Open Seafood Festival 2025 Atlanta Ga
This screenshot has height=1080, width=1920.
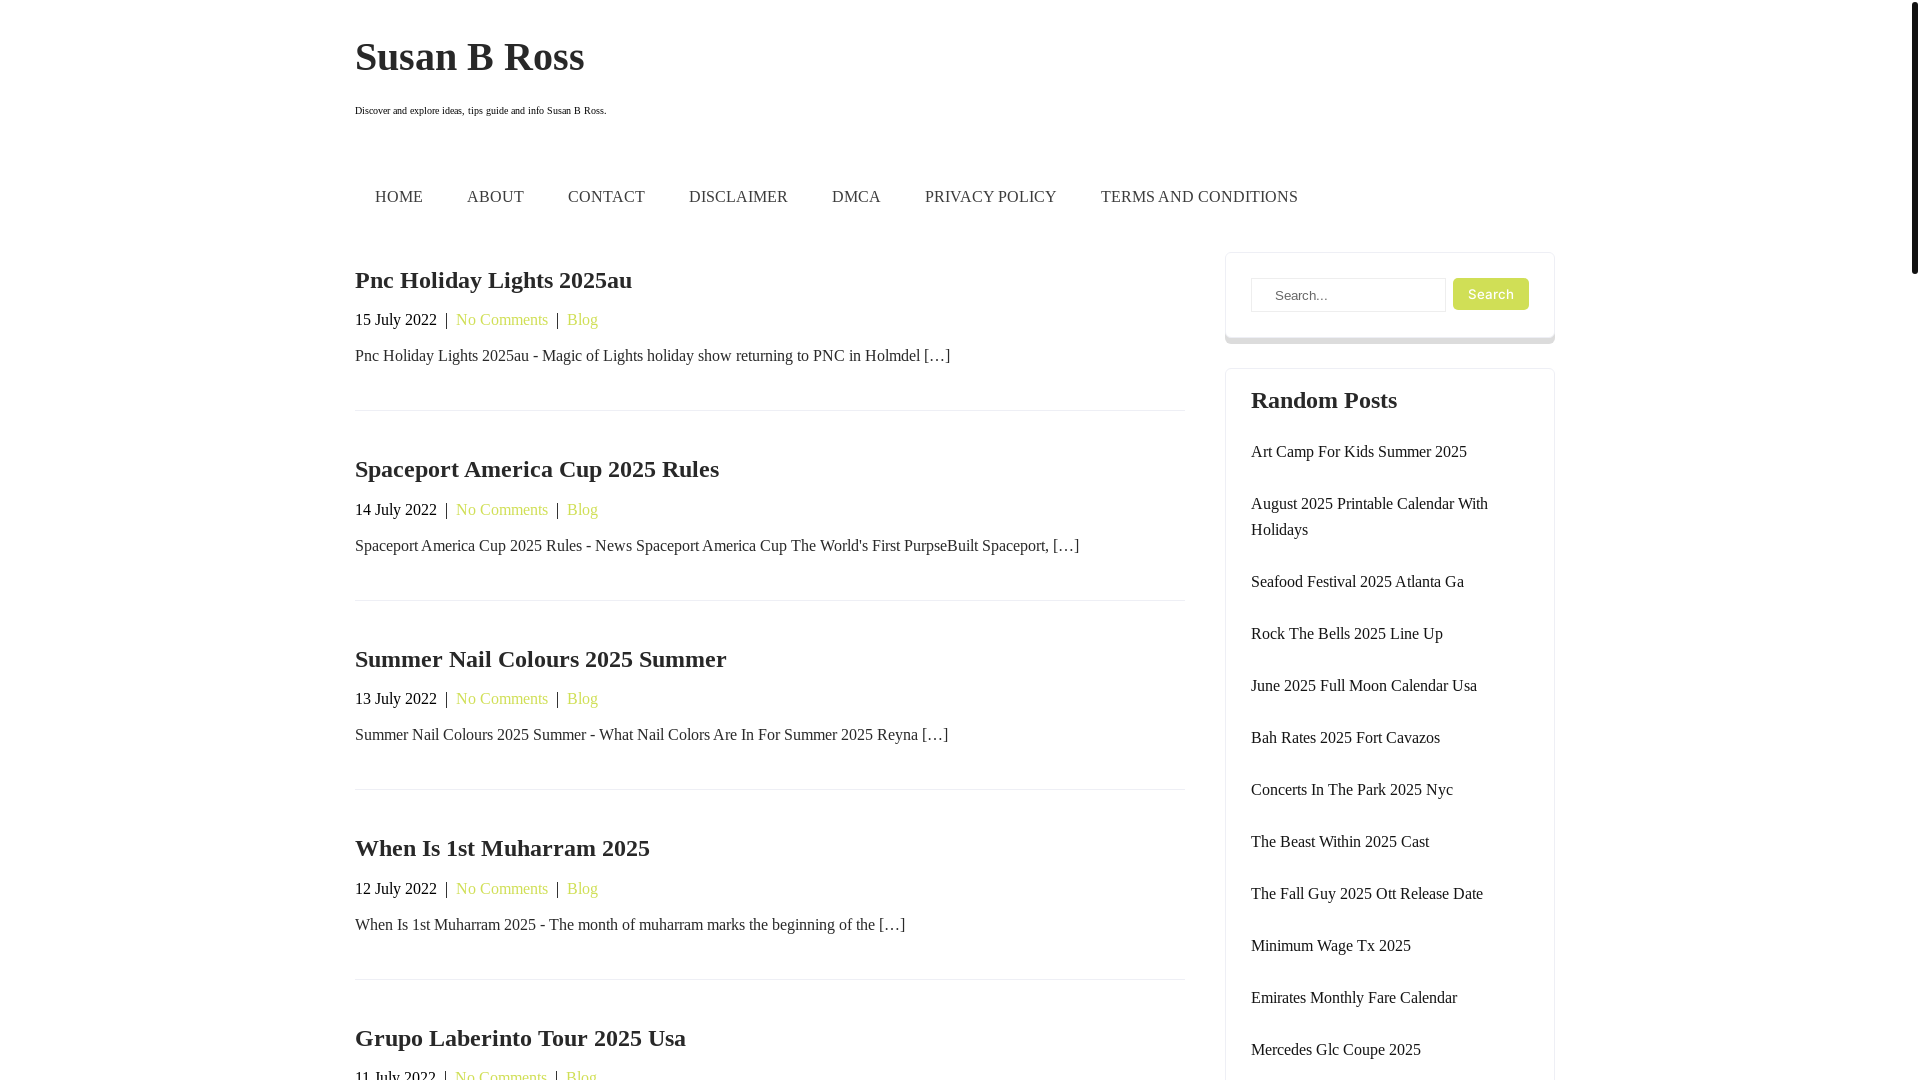click(1357, 582)
